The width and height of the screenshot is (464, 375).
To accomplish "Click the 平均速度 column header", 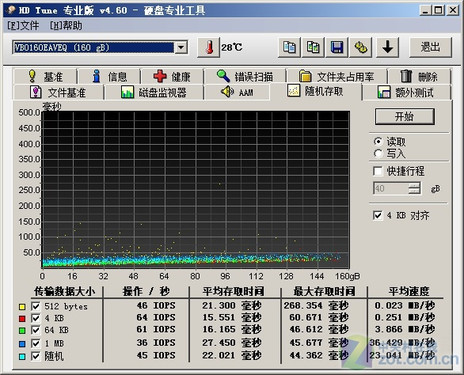I will pos(409,291).
